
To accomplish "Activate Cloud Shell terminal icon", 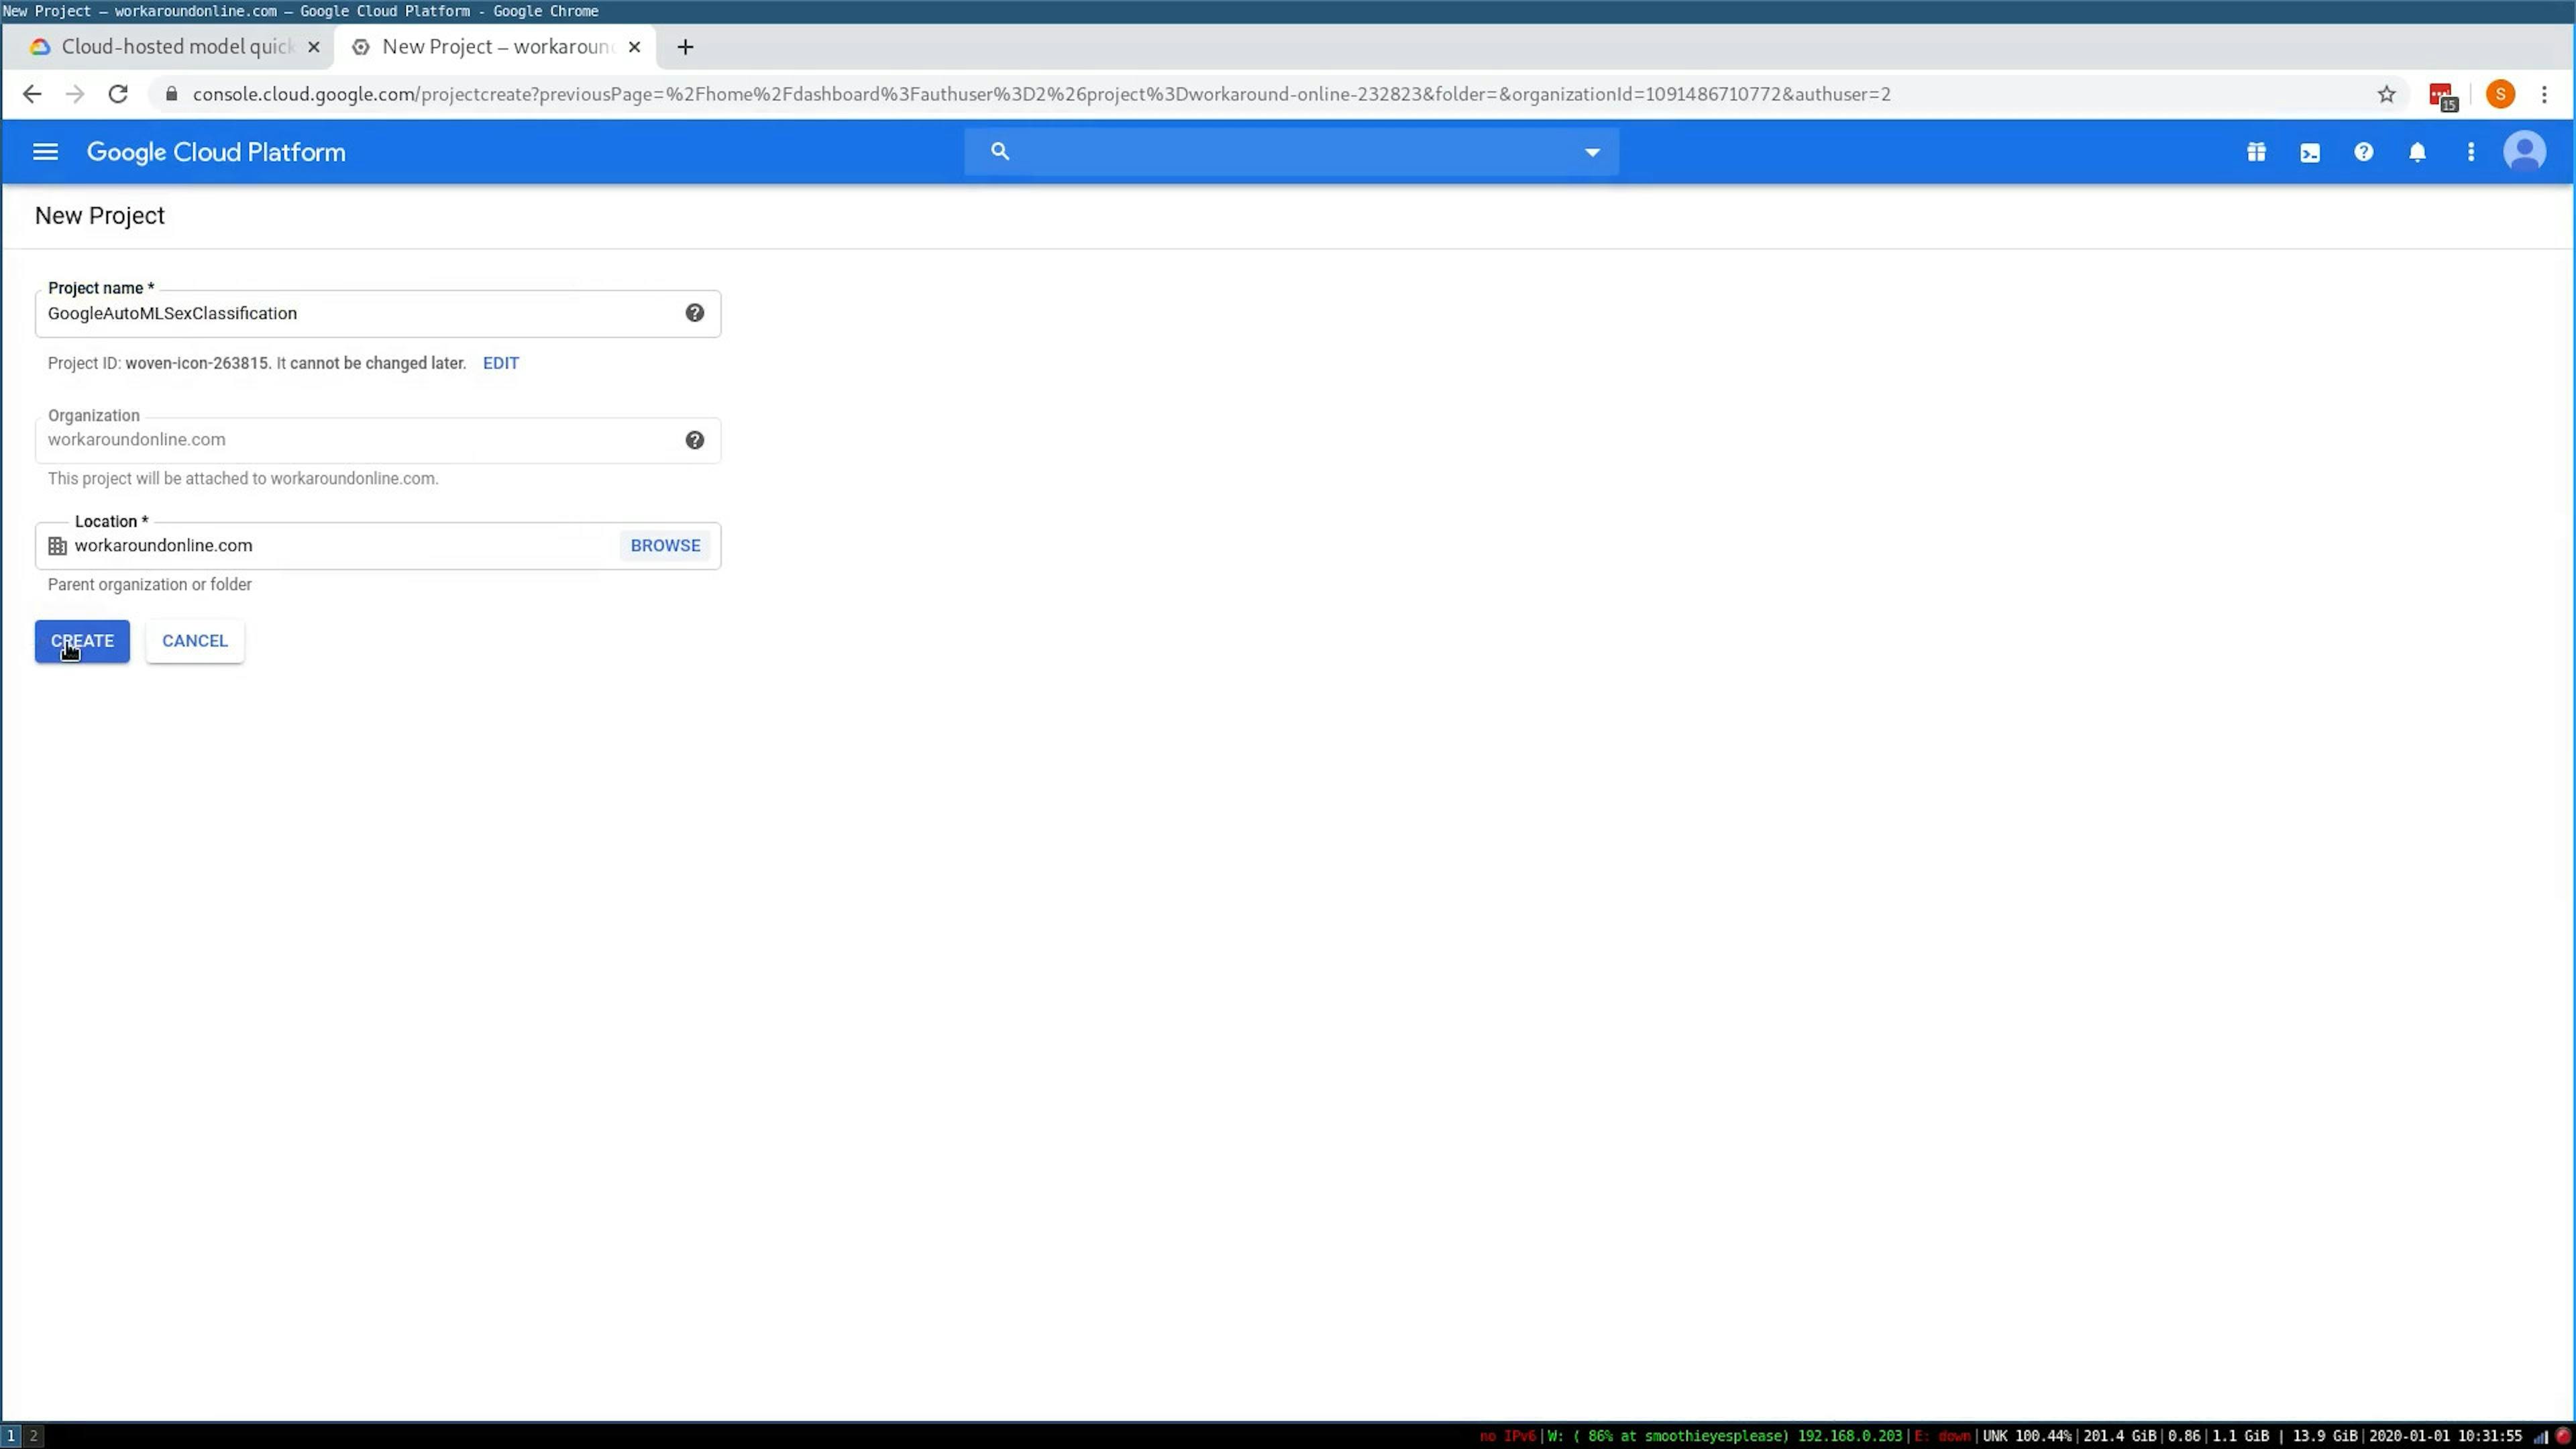I will (x=2310, y=152).
